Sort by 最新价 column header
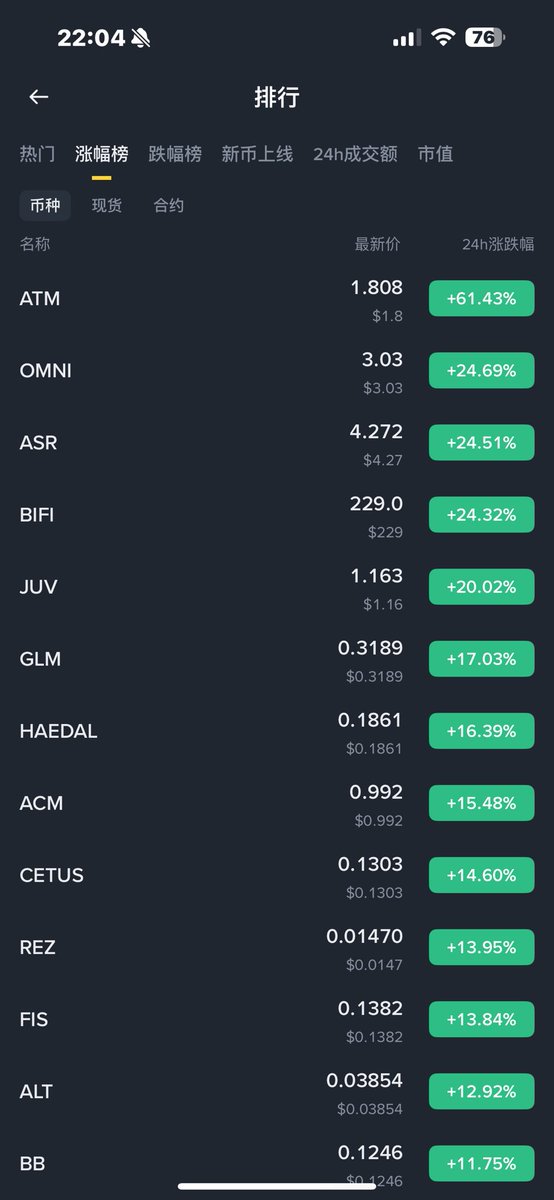Viewport: 554px width, 1200px height. click(378, 244)
